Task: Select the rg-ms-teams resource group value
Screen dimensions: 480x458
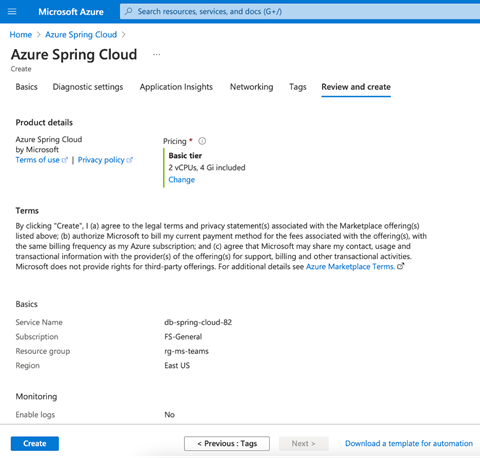Action: click(186, 351)
